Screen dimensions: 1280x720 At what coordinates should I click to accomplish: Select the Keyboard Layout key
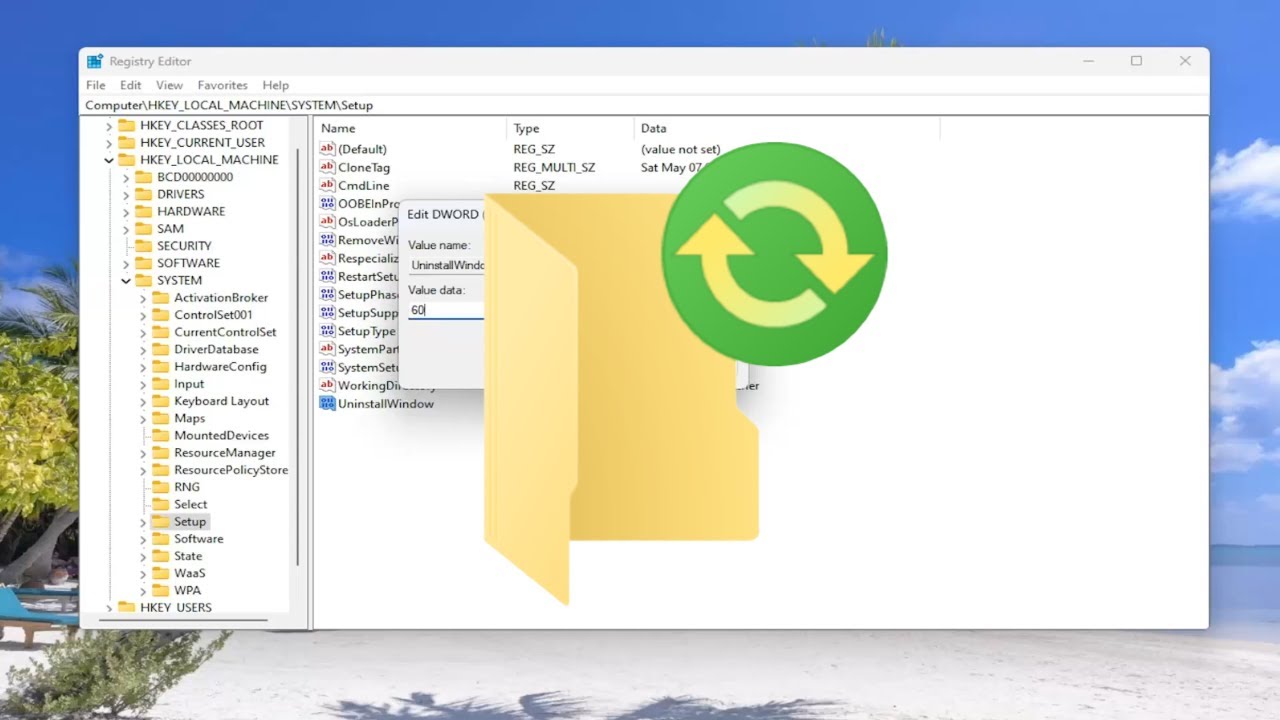click(221, 401)
